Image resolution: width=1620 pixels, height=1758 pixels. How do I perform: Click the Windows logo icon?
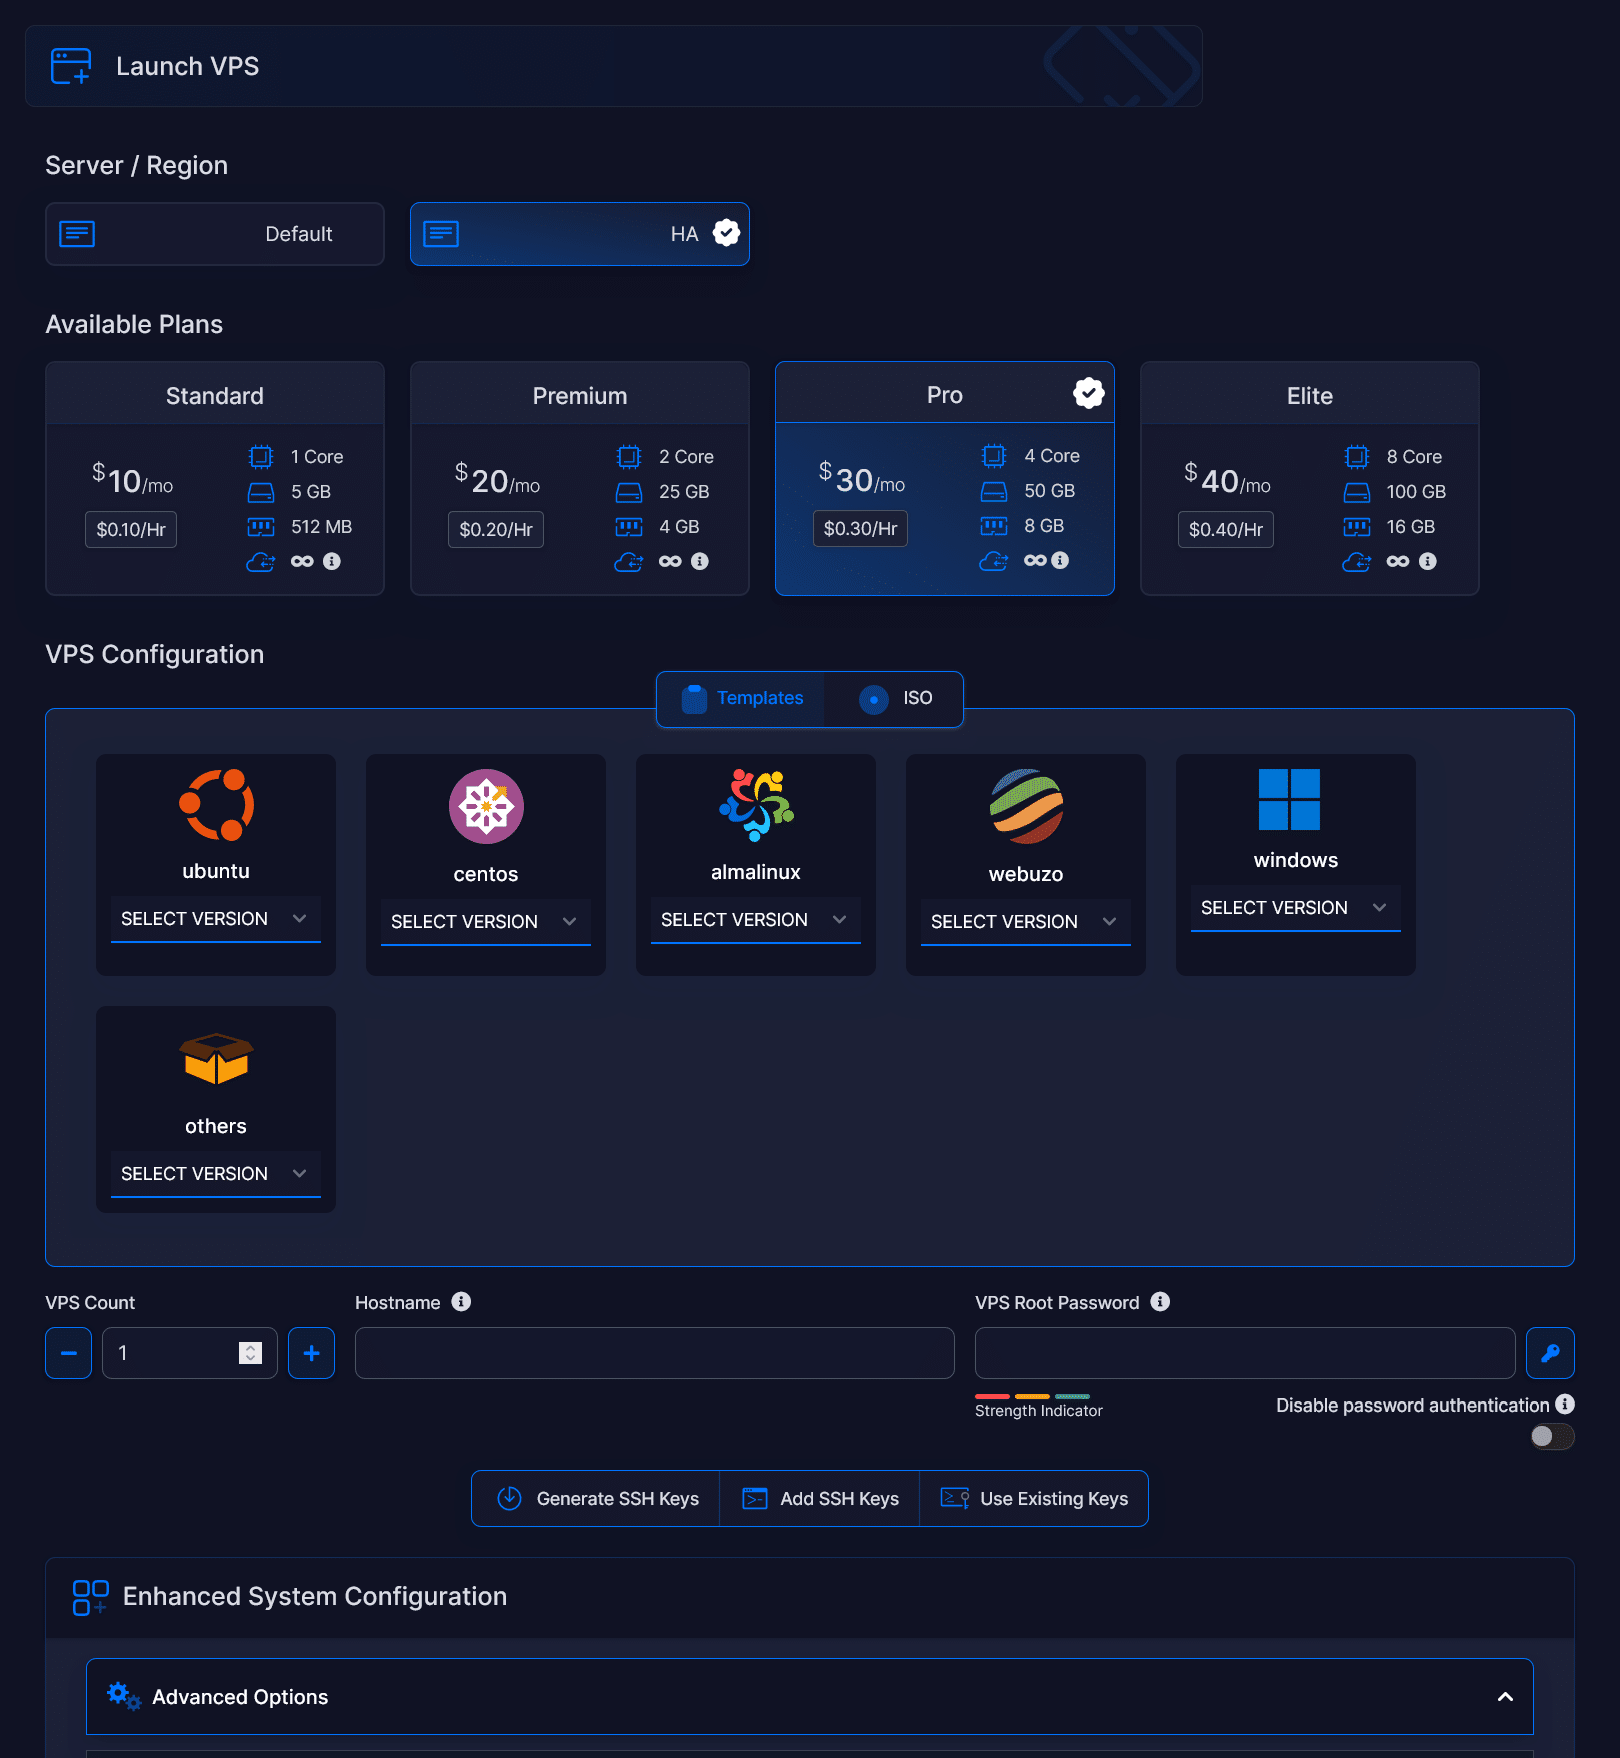click(1289, 800)
